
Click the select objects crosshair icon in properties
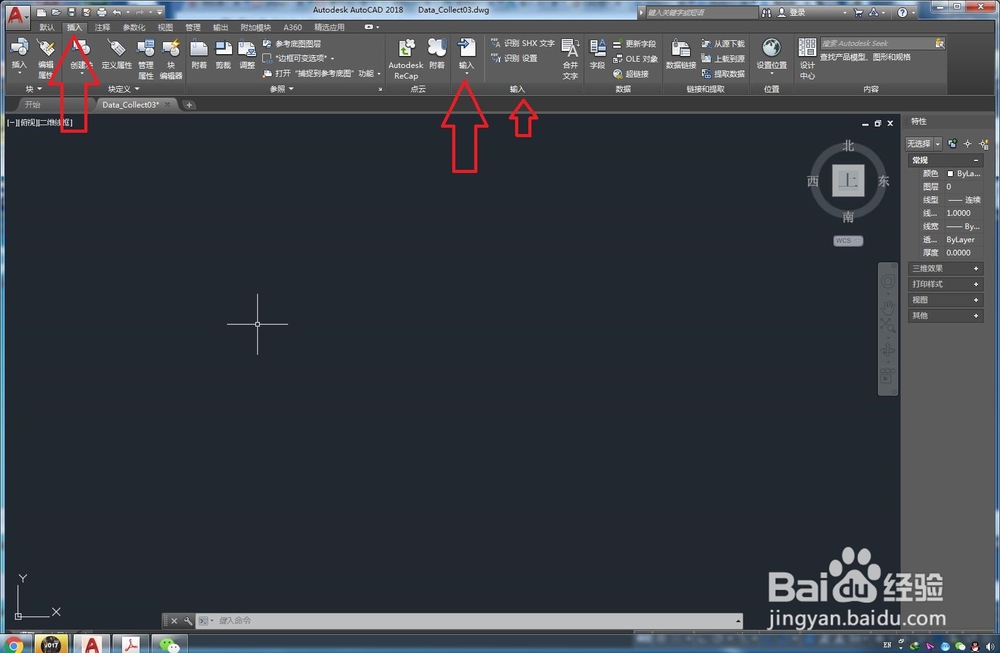pos(967,143)
